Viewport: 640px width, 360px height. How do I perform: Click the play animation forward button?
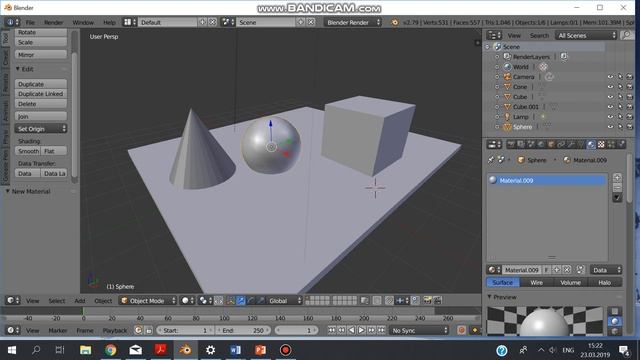tap(362, 330)
